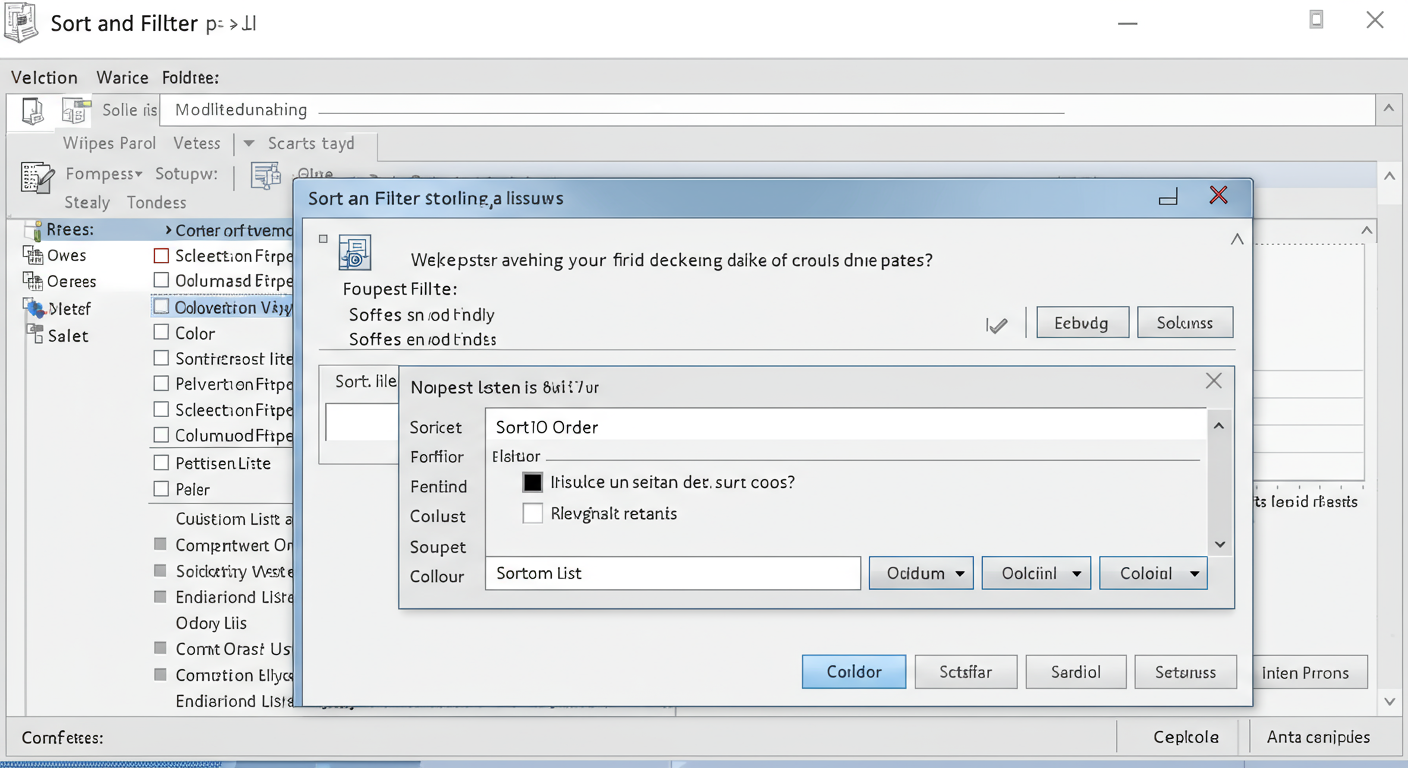
Task: Open the Warice menu
Action: point(122,77)
